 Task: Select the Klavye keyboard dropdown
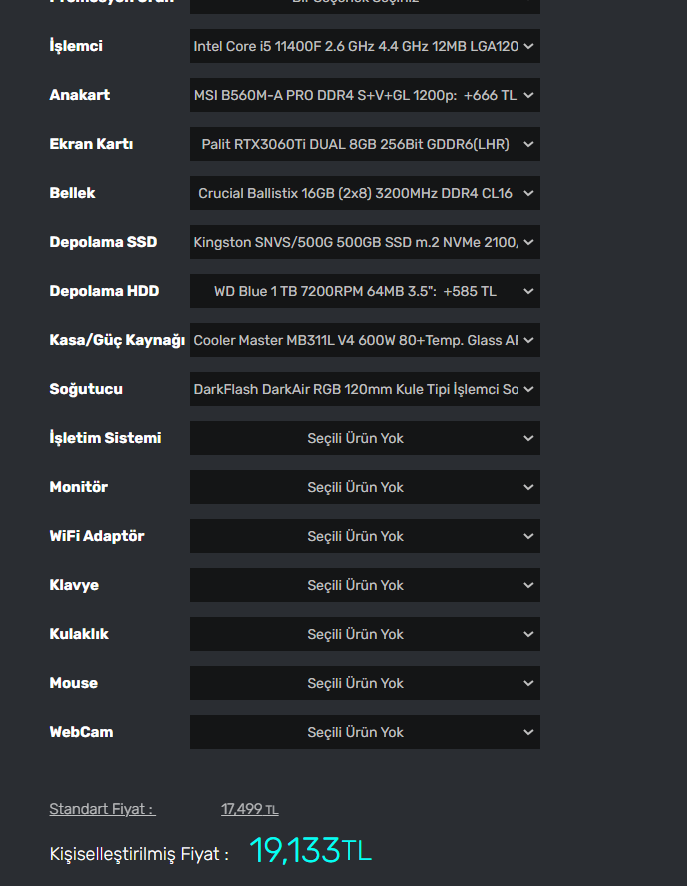364,585
